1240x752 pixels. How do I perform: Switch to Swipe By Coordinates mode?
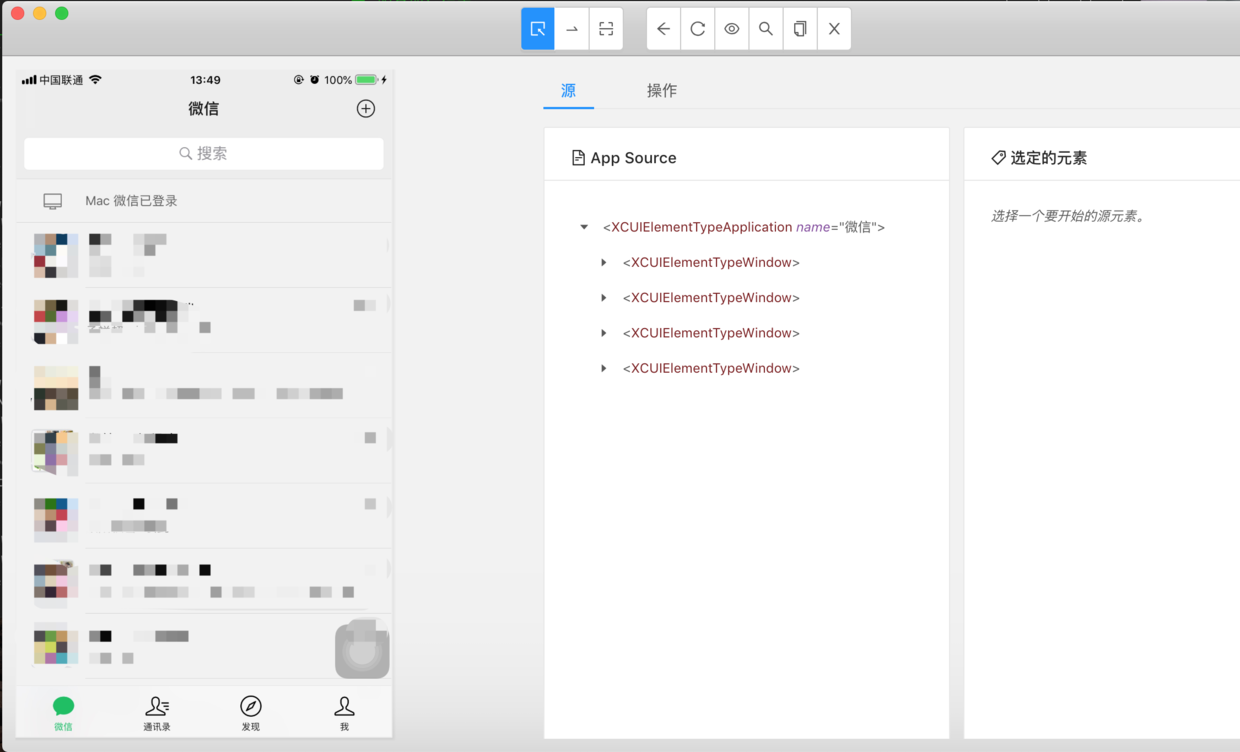point(572,29)
